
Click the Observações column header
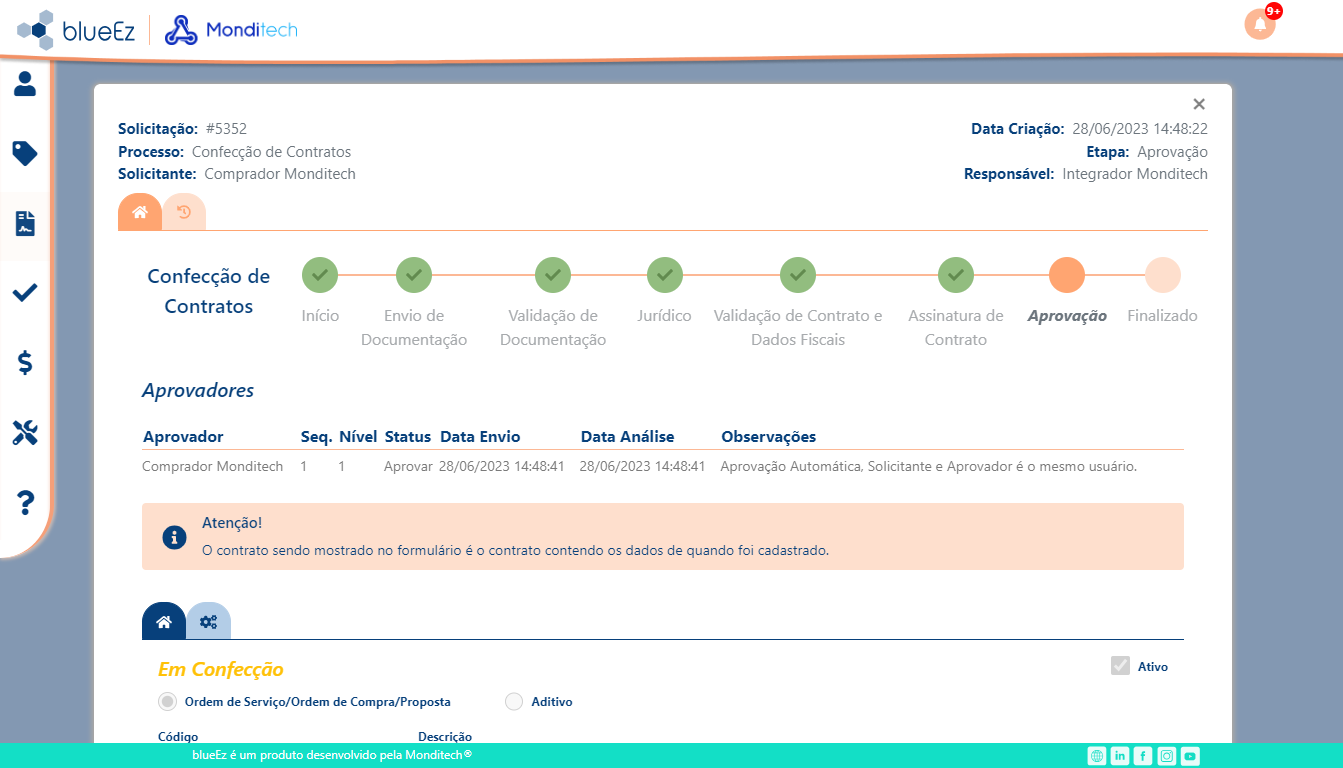(769, 437)
